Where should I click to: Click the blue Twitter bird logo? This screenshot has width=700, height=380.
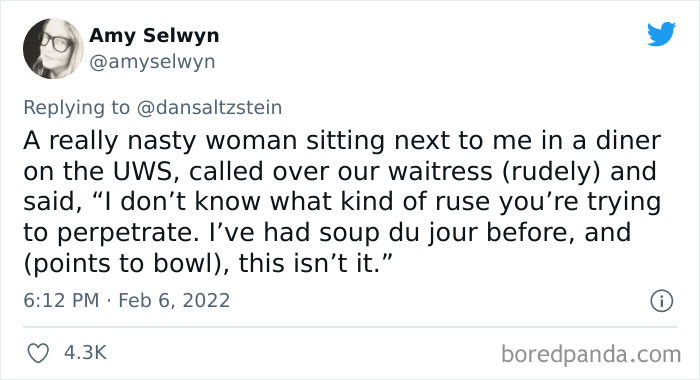(x=662, y=34)
